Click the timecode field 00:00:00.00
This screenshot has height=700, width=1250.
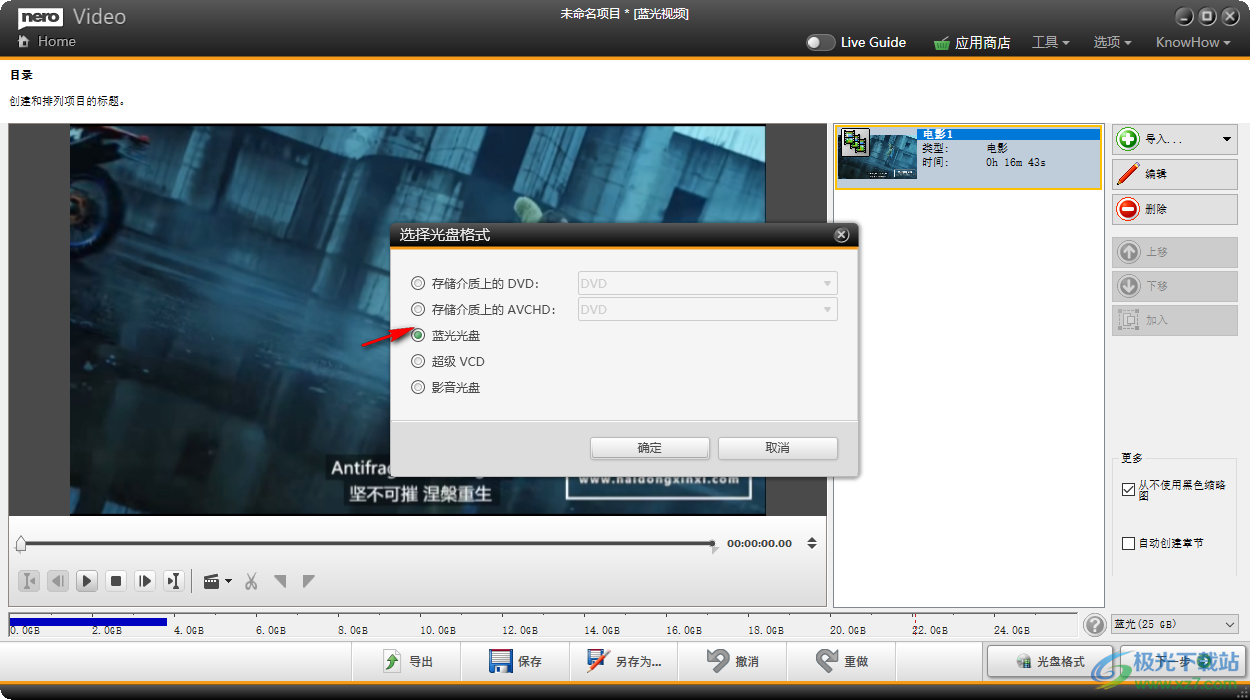click(759, 544)
